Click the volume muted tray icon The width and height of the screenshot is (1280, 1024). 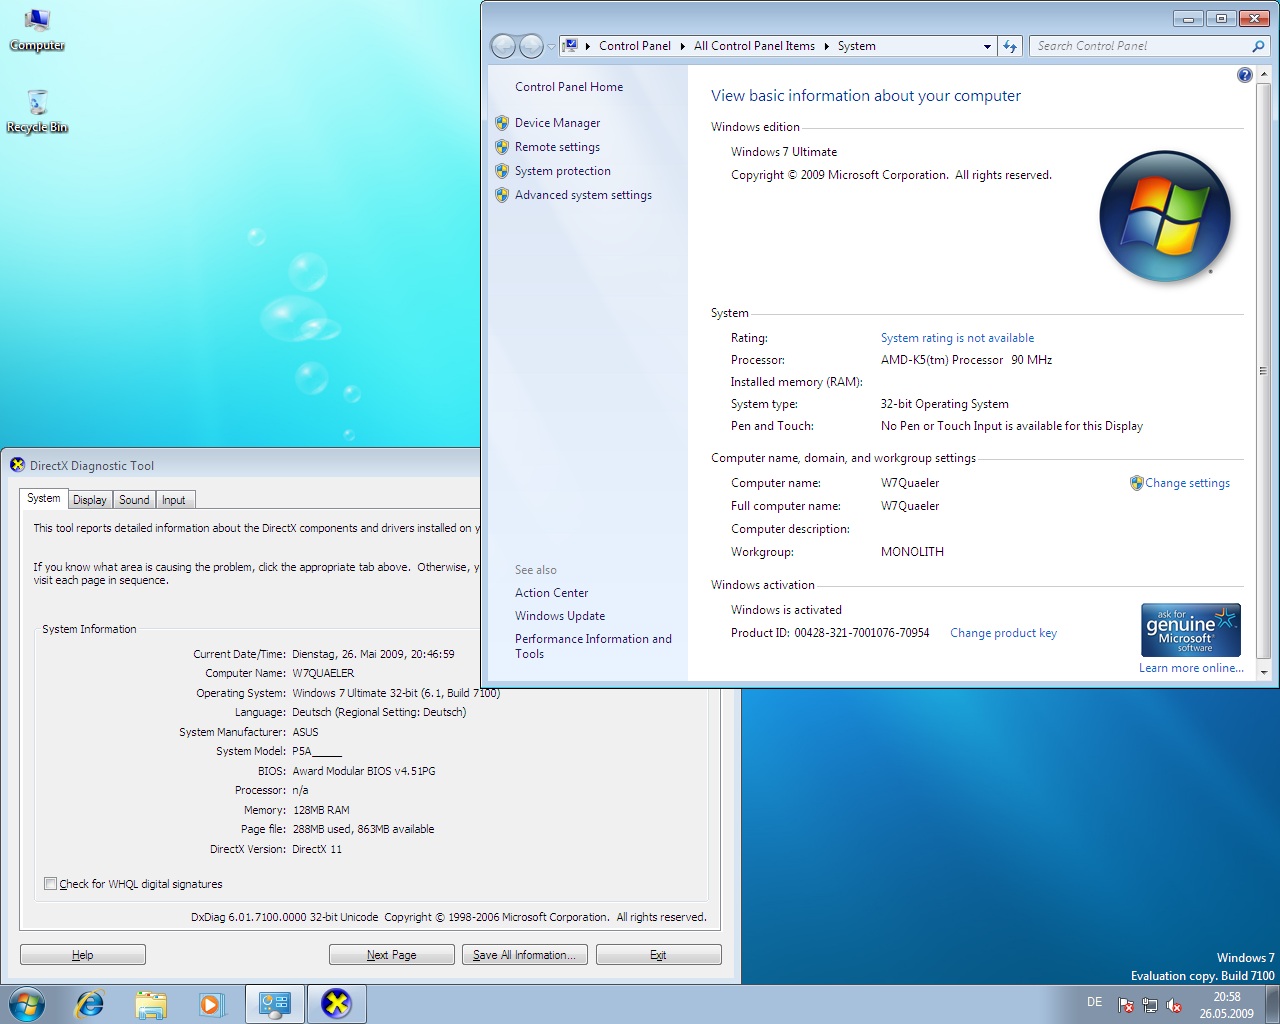pos(1174,1005)
